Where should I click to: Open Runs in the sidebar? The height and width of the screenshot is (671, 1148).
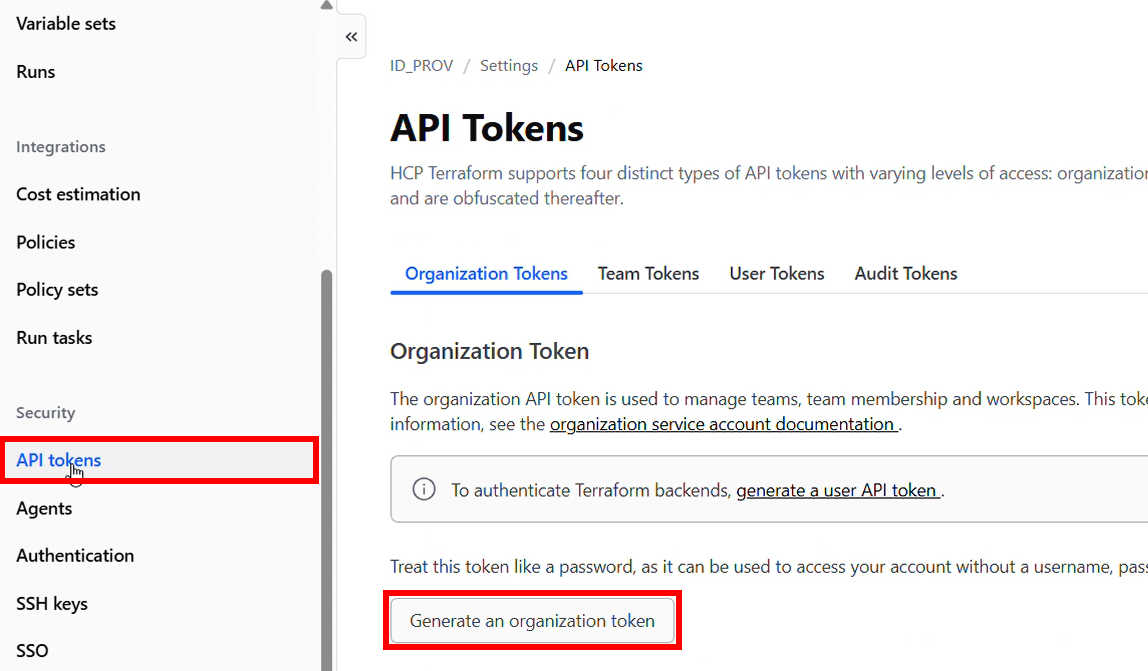pyautogui.click(x=36, y=72)
